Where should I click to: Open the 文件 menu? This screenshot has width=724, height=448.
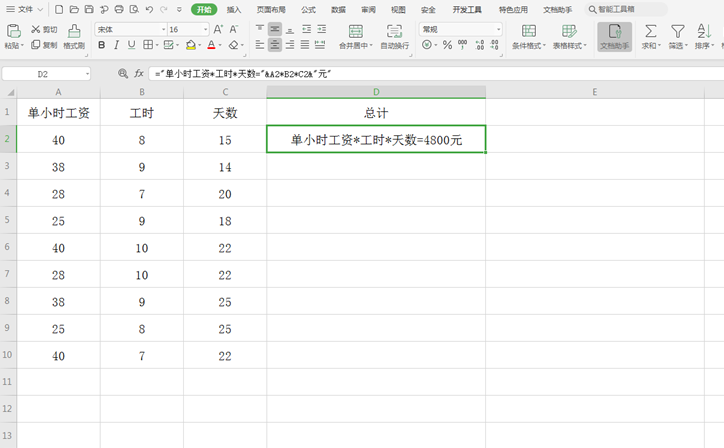(x=24, y=9)
